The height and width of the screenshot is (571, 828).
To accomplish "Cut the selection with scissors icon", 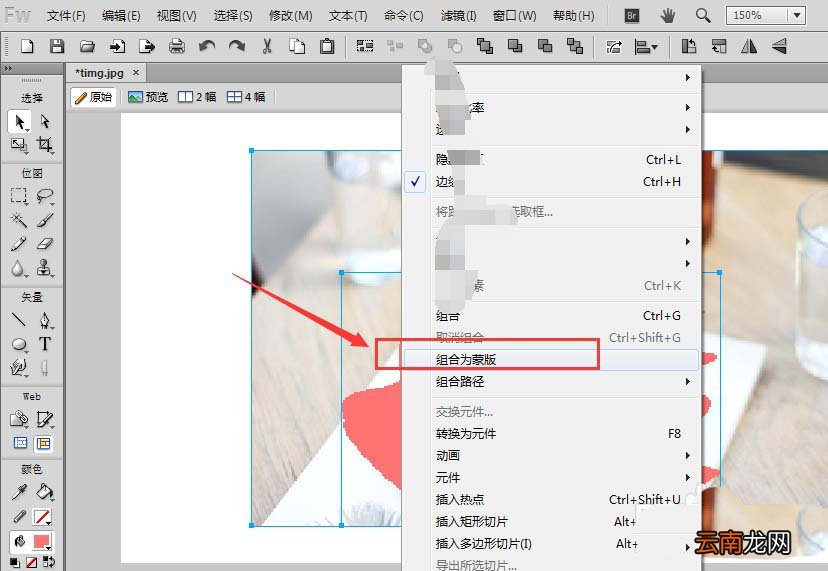I will pyautogui.click(x=267, y=46).
